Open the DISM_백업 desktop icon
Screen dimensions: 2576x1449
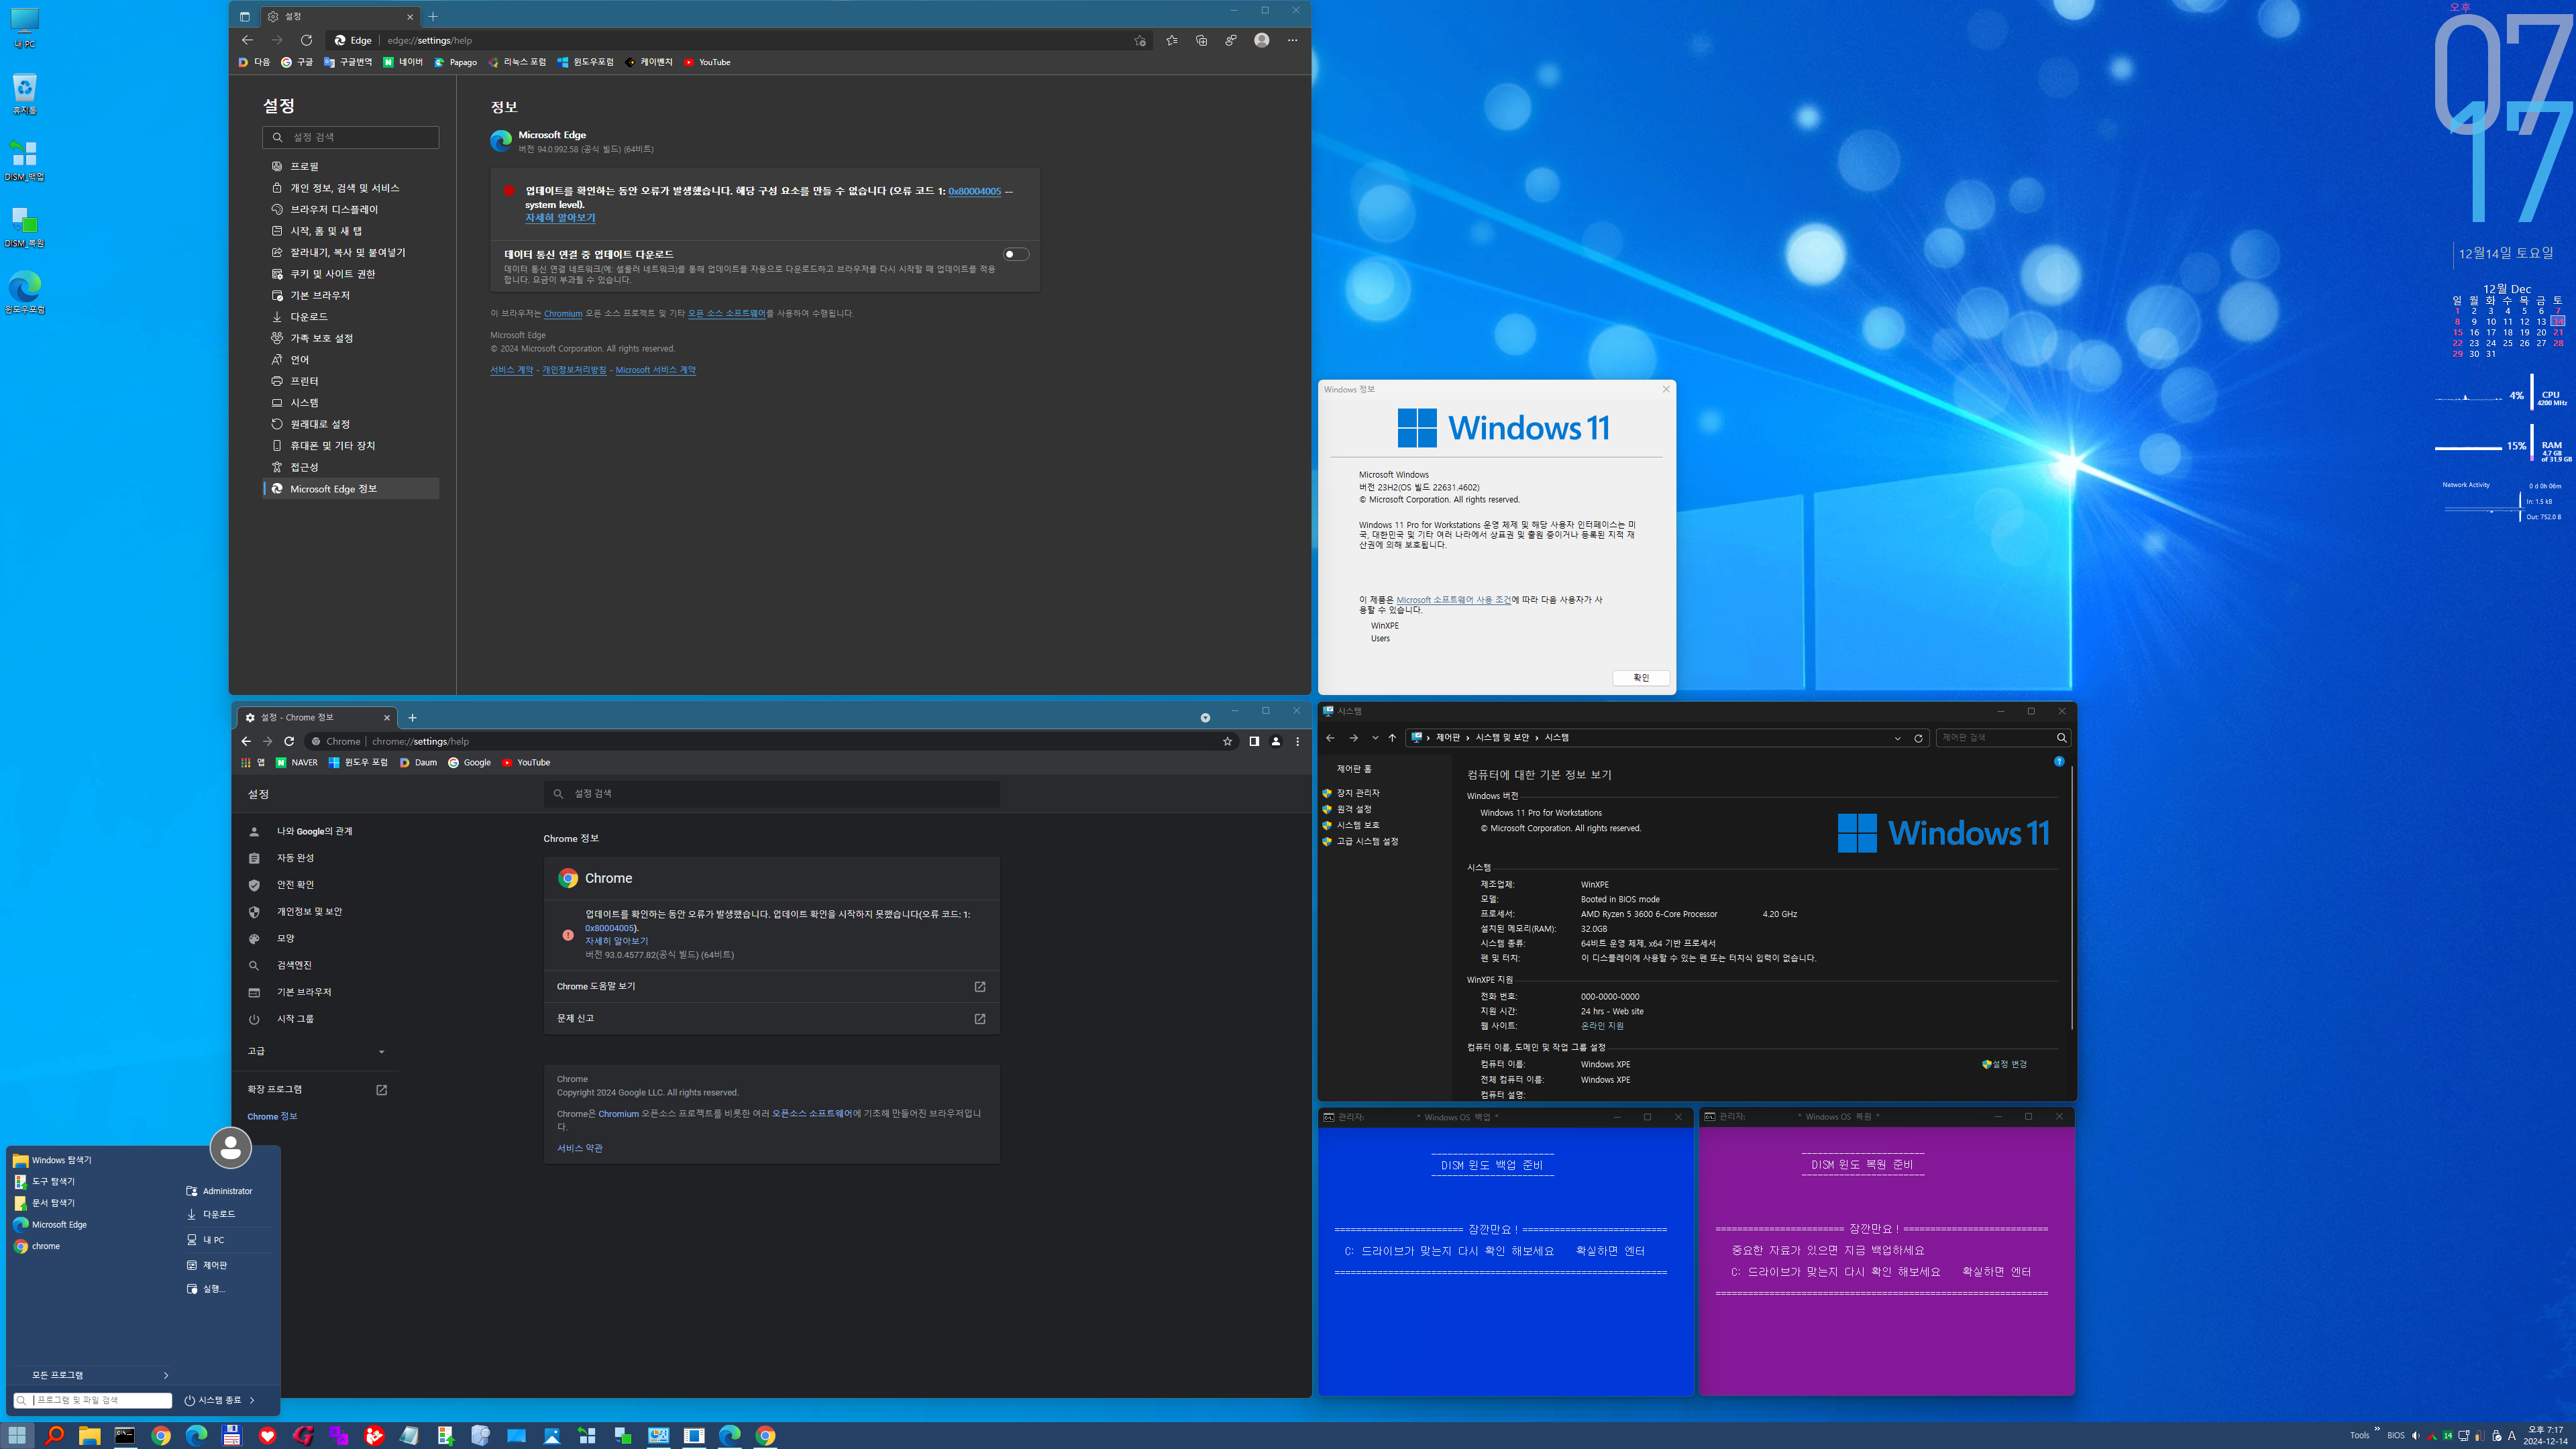pos(24,160)
